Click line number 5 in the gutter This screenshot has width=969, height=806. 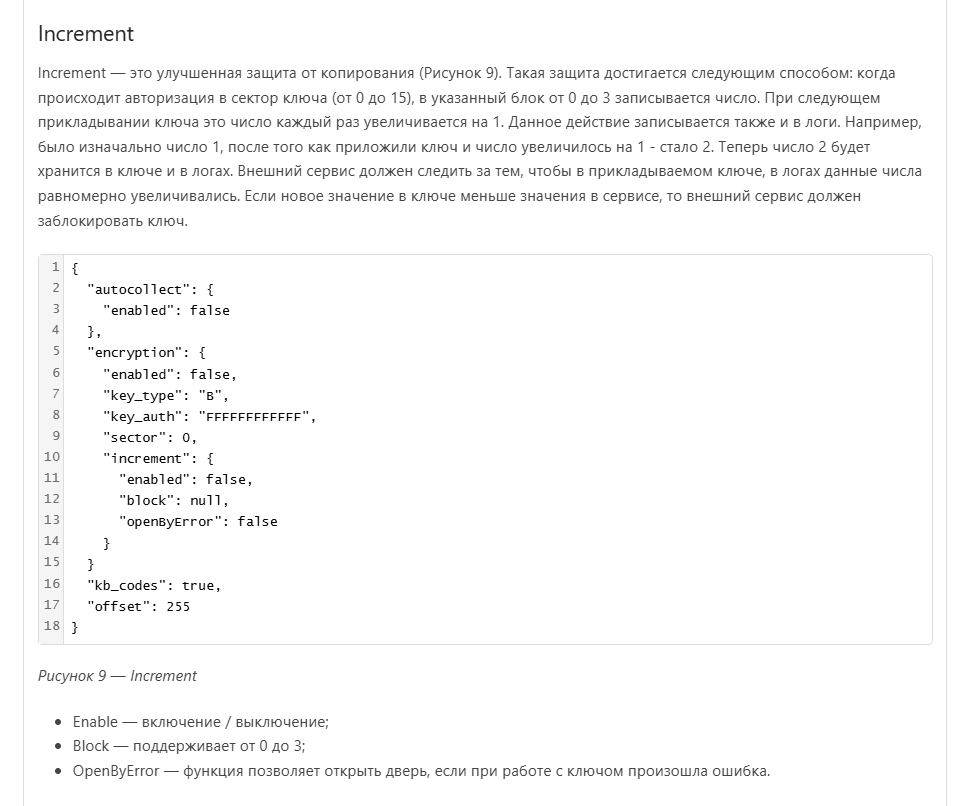click(55, 352)
